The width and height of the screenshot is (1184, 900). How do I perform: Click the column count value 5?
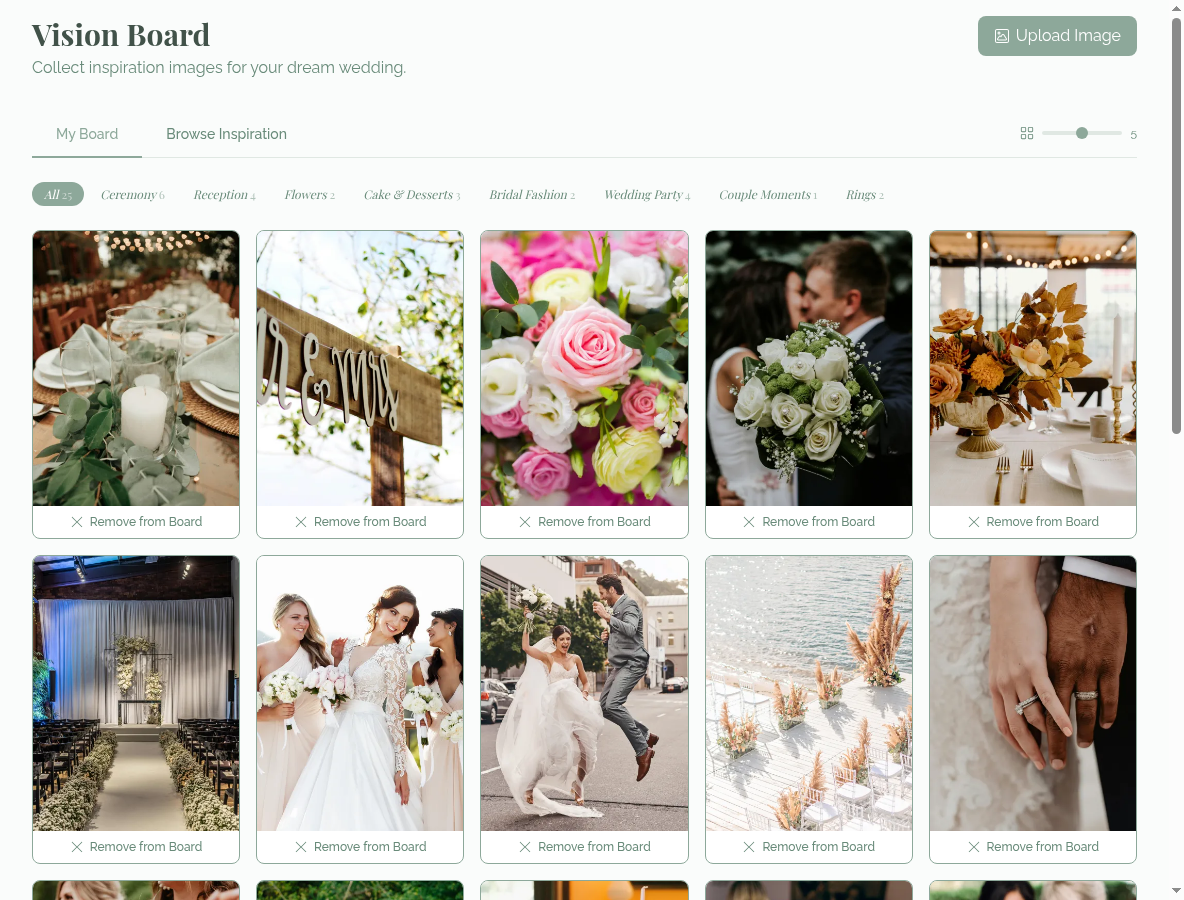point(1133,134)
